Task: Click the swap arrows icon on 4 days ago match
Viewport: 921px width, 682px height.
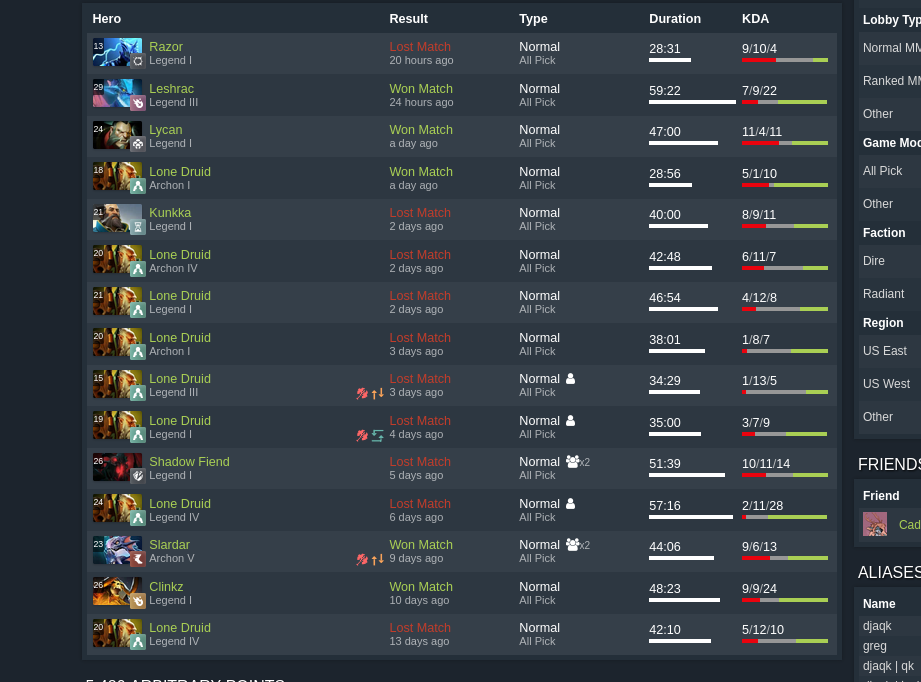Action: (x=378, y=435)
